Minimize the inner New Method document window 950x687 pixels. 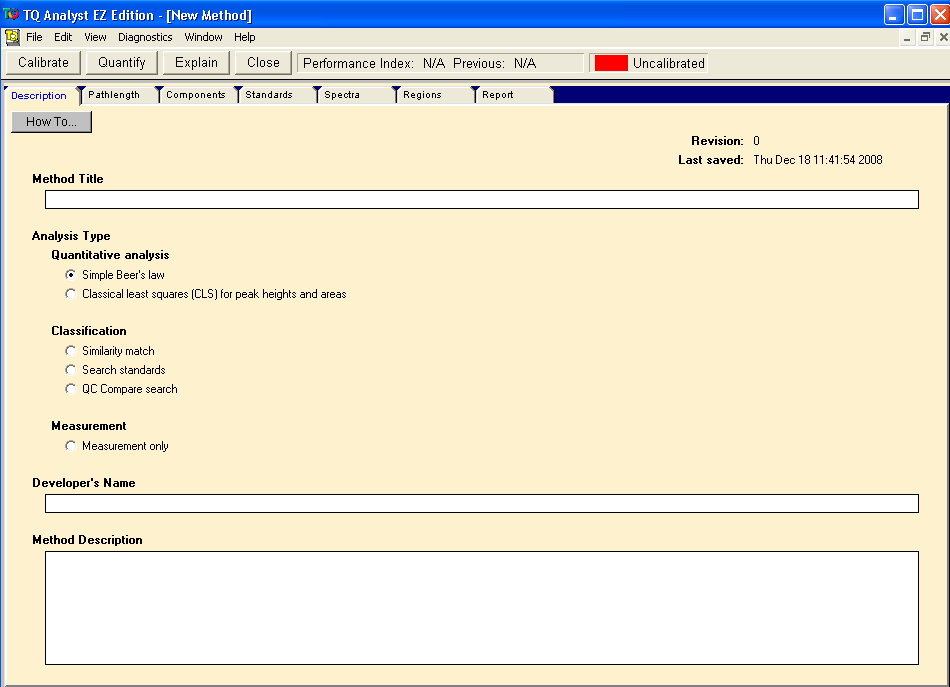click(x=907, y=38)
